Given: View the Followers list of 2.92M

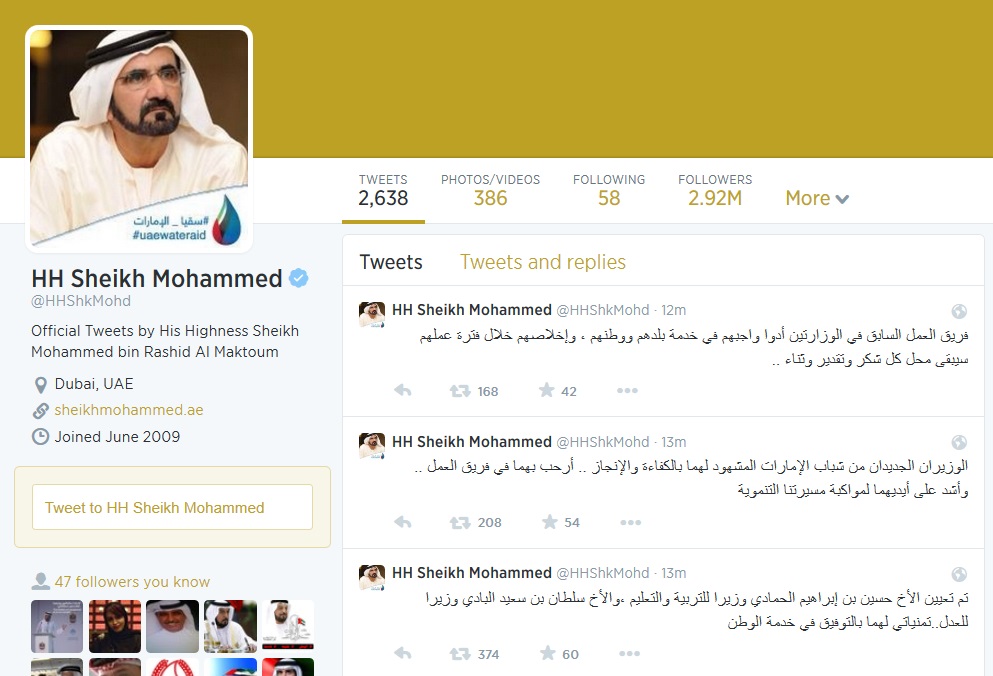Looking at the screenshot, I should point(715,190).
